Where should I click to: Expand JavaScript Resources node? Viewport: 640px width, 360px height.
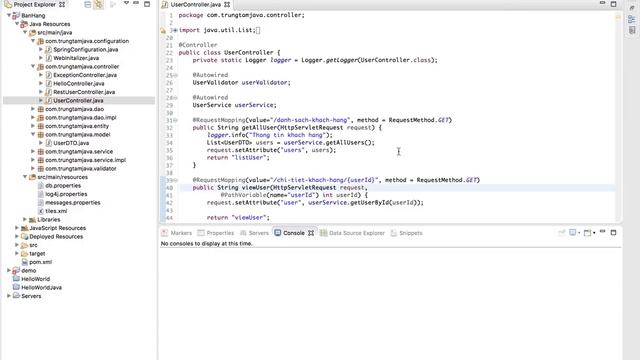(x=17, y=228)
